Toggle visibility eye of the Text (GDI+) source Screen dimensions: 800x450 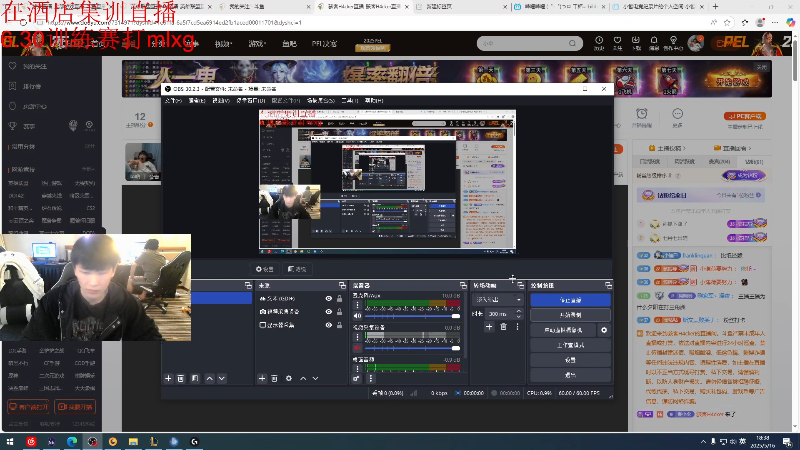click(x=329, y=298)
